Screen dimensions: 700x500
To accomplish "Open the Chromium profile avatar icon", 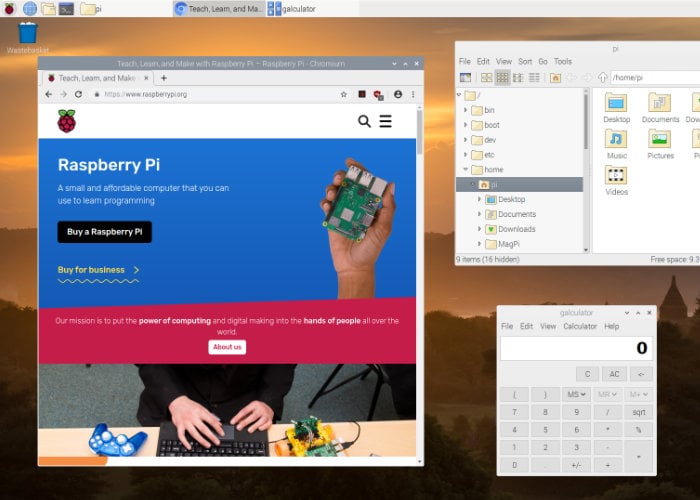I will (x=398, y=94).
